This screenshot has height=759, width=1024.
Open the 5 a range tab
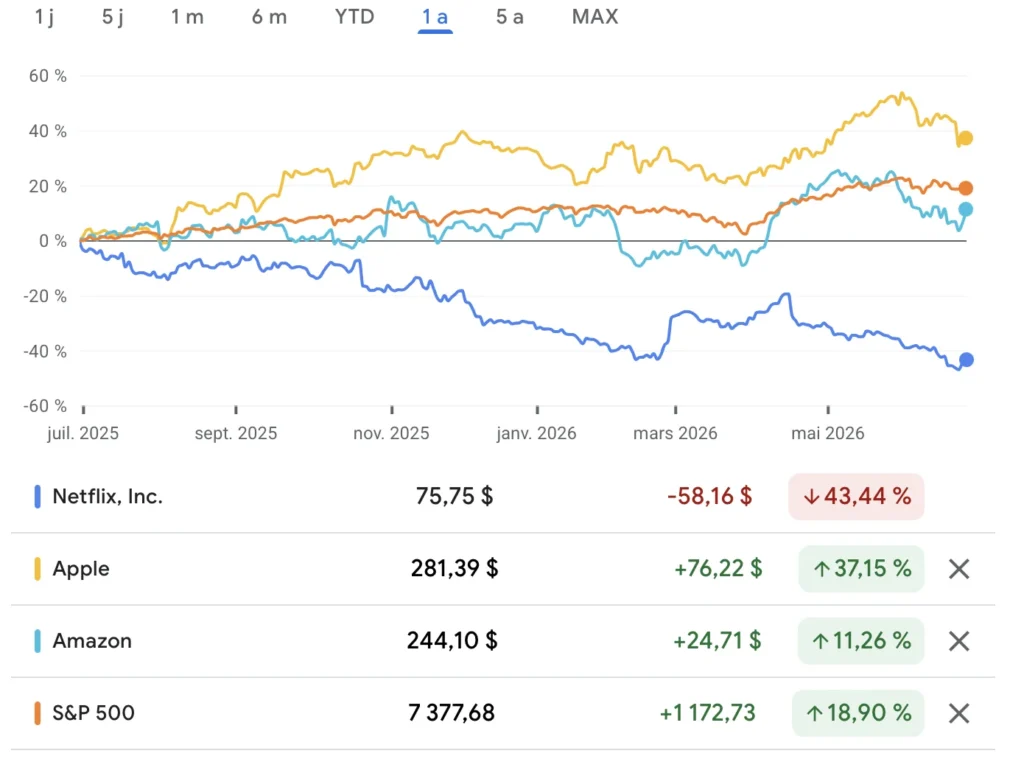pyautogui.click(x=509, y=16)
